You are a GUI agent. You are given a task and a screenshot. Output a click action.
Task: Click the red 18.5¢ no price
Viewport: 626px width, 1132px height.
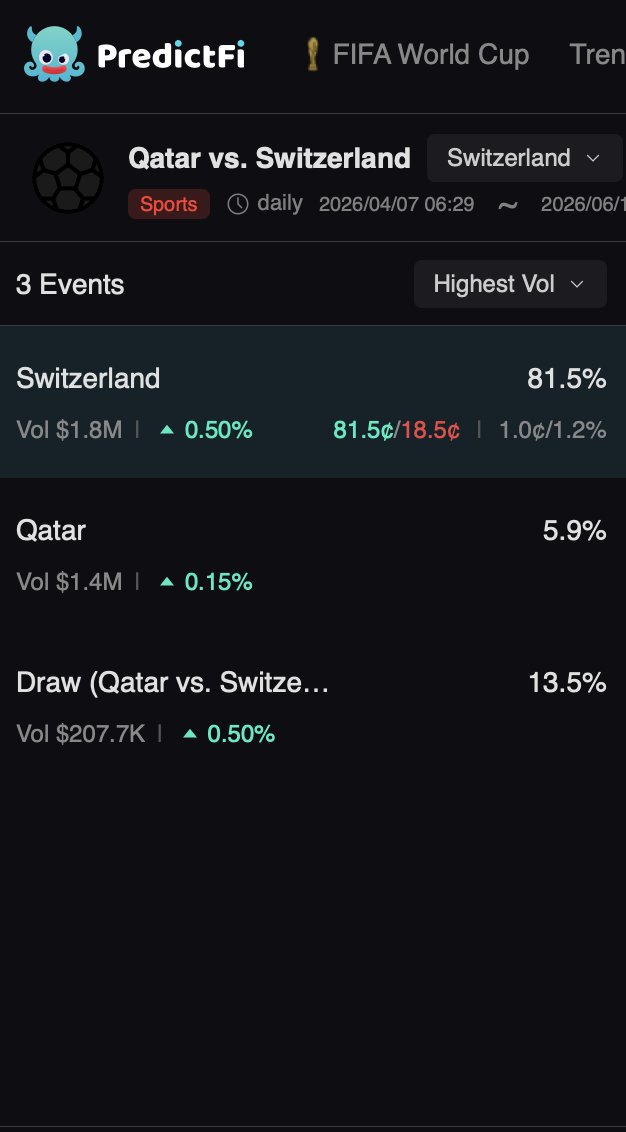(430, 430)
